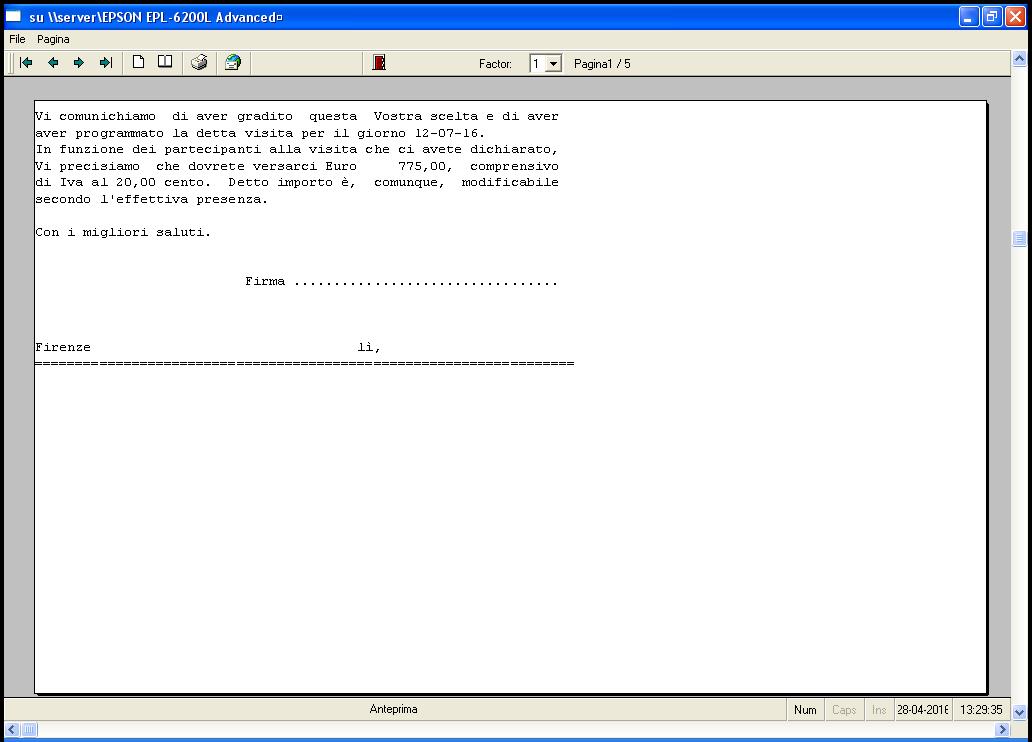The image size is (1032, 742).
Task: Go to previous page arrow
Action: (53, 63)
